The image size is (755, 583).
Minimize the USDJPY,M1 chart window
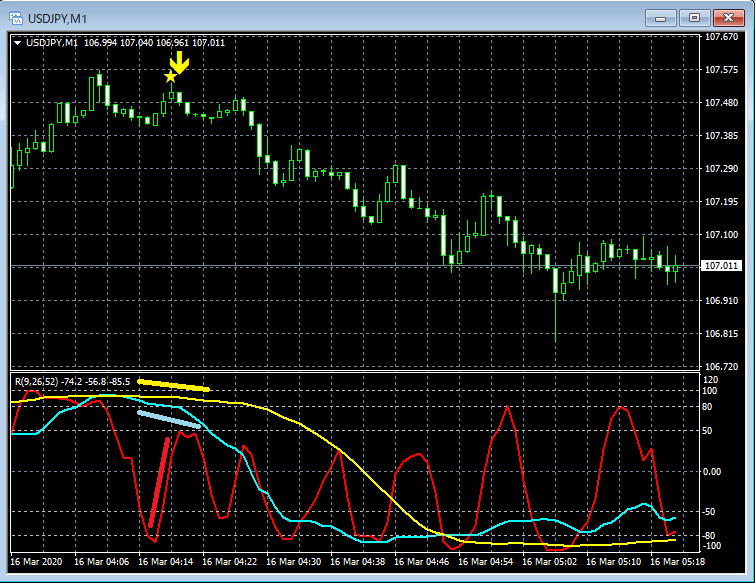coord(661,18)
